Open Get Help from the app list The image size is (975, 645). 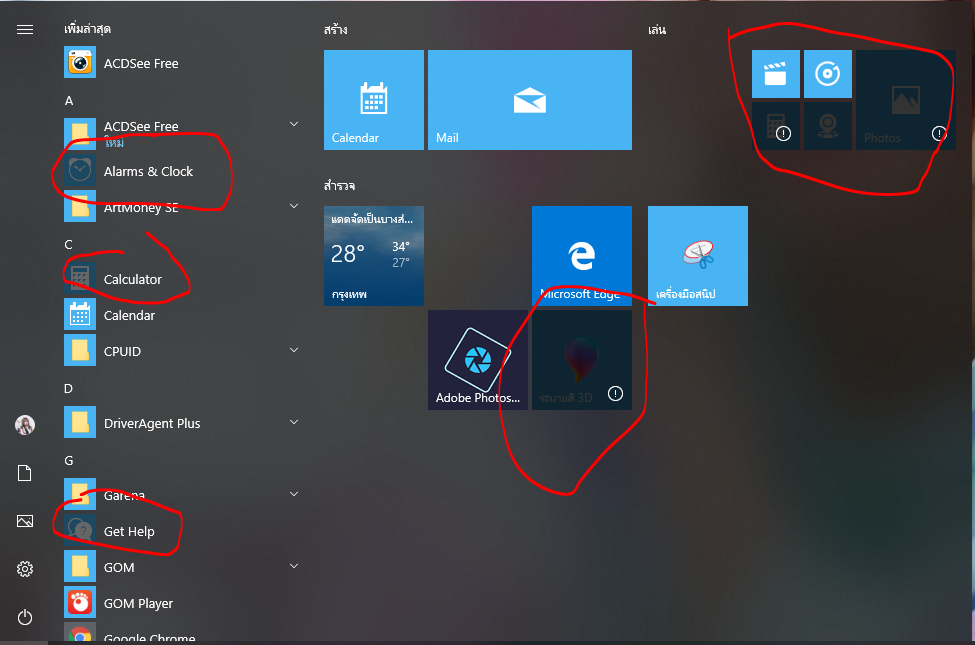tap(182, 531)
